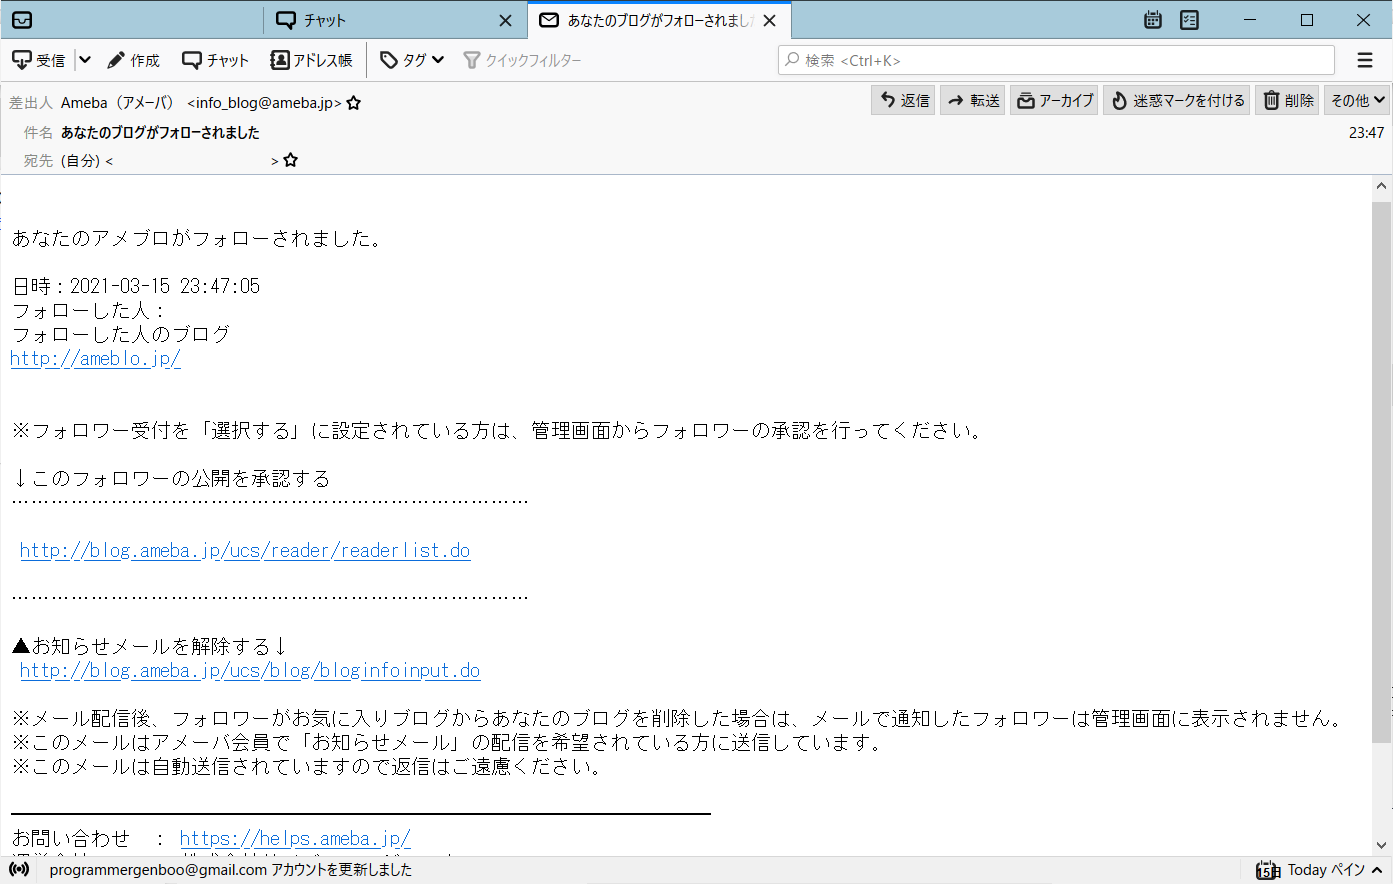This screenshot has width=1393, height=884.
Task: Click the message time 23:47
Action: point(1366,132)
